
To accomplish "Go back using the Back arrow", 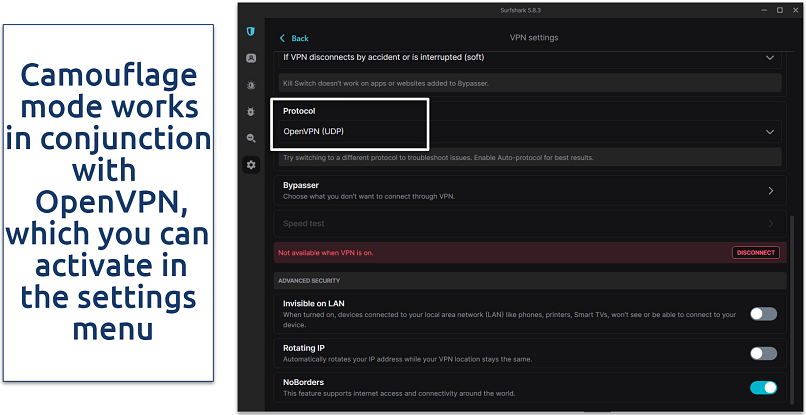I will click(x=294, y=38).
